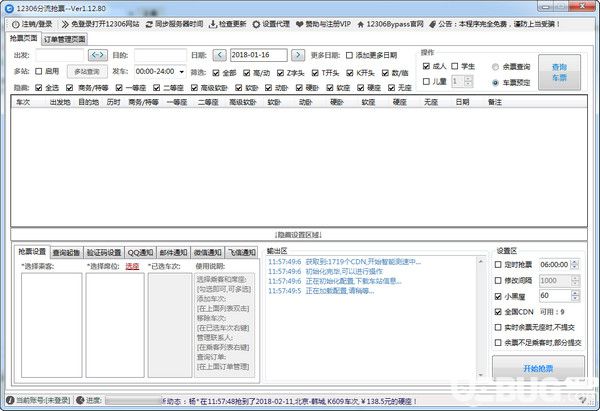Click the 查询车票 button
Image resolution: width=600 pixels, height=411 pixels.
[559, 72]
